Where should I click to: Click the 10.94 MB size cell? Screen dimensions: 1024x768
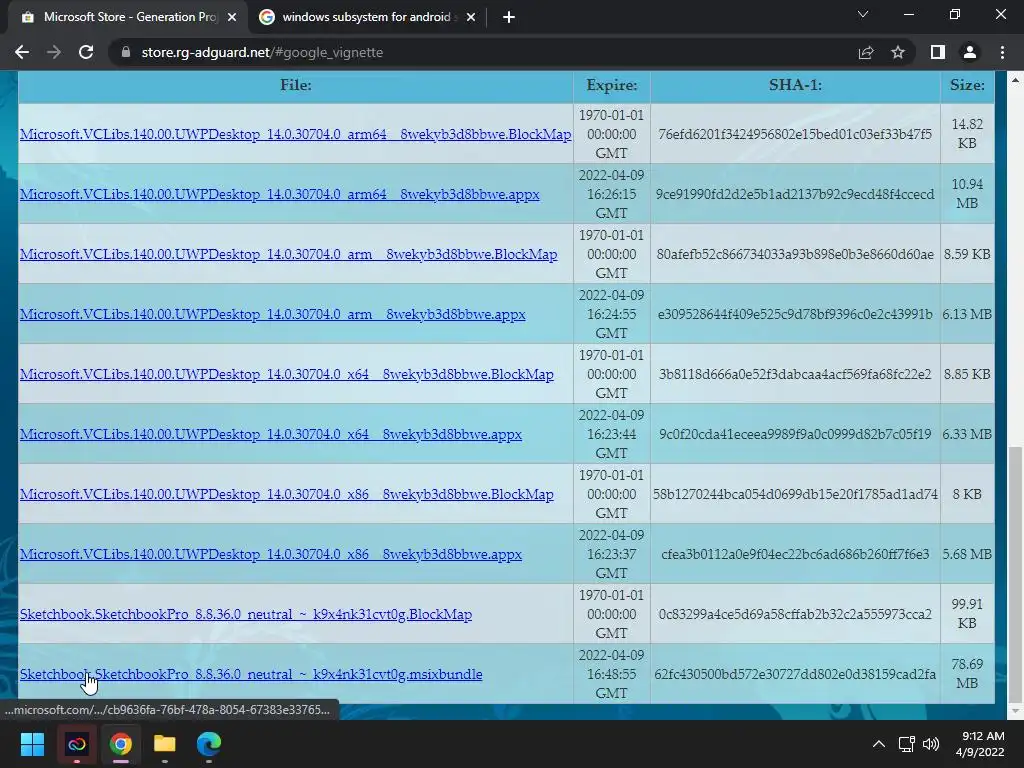pyautogui.click(x=967, y=194)
